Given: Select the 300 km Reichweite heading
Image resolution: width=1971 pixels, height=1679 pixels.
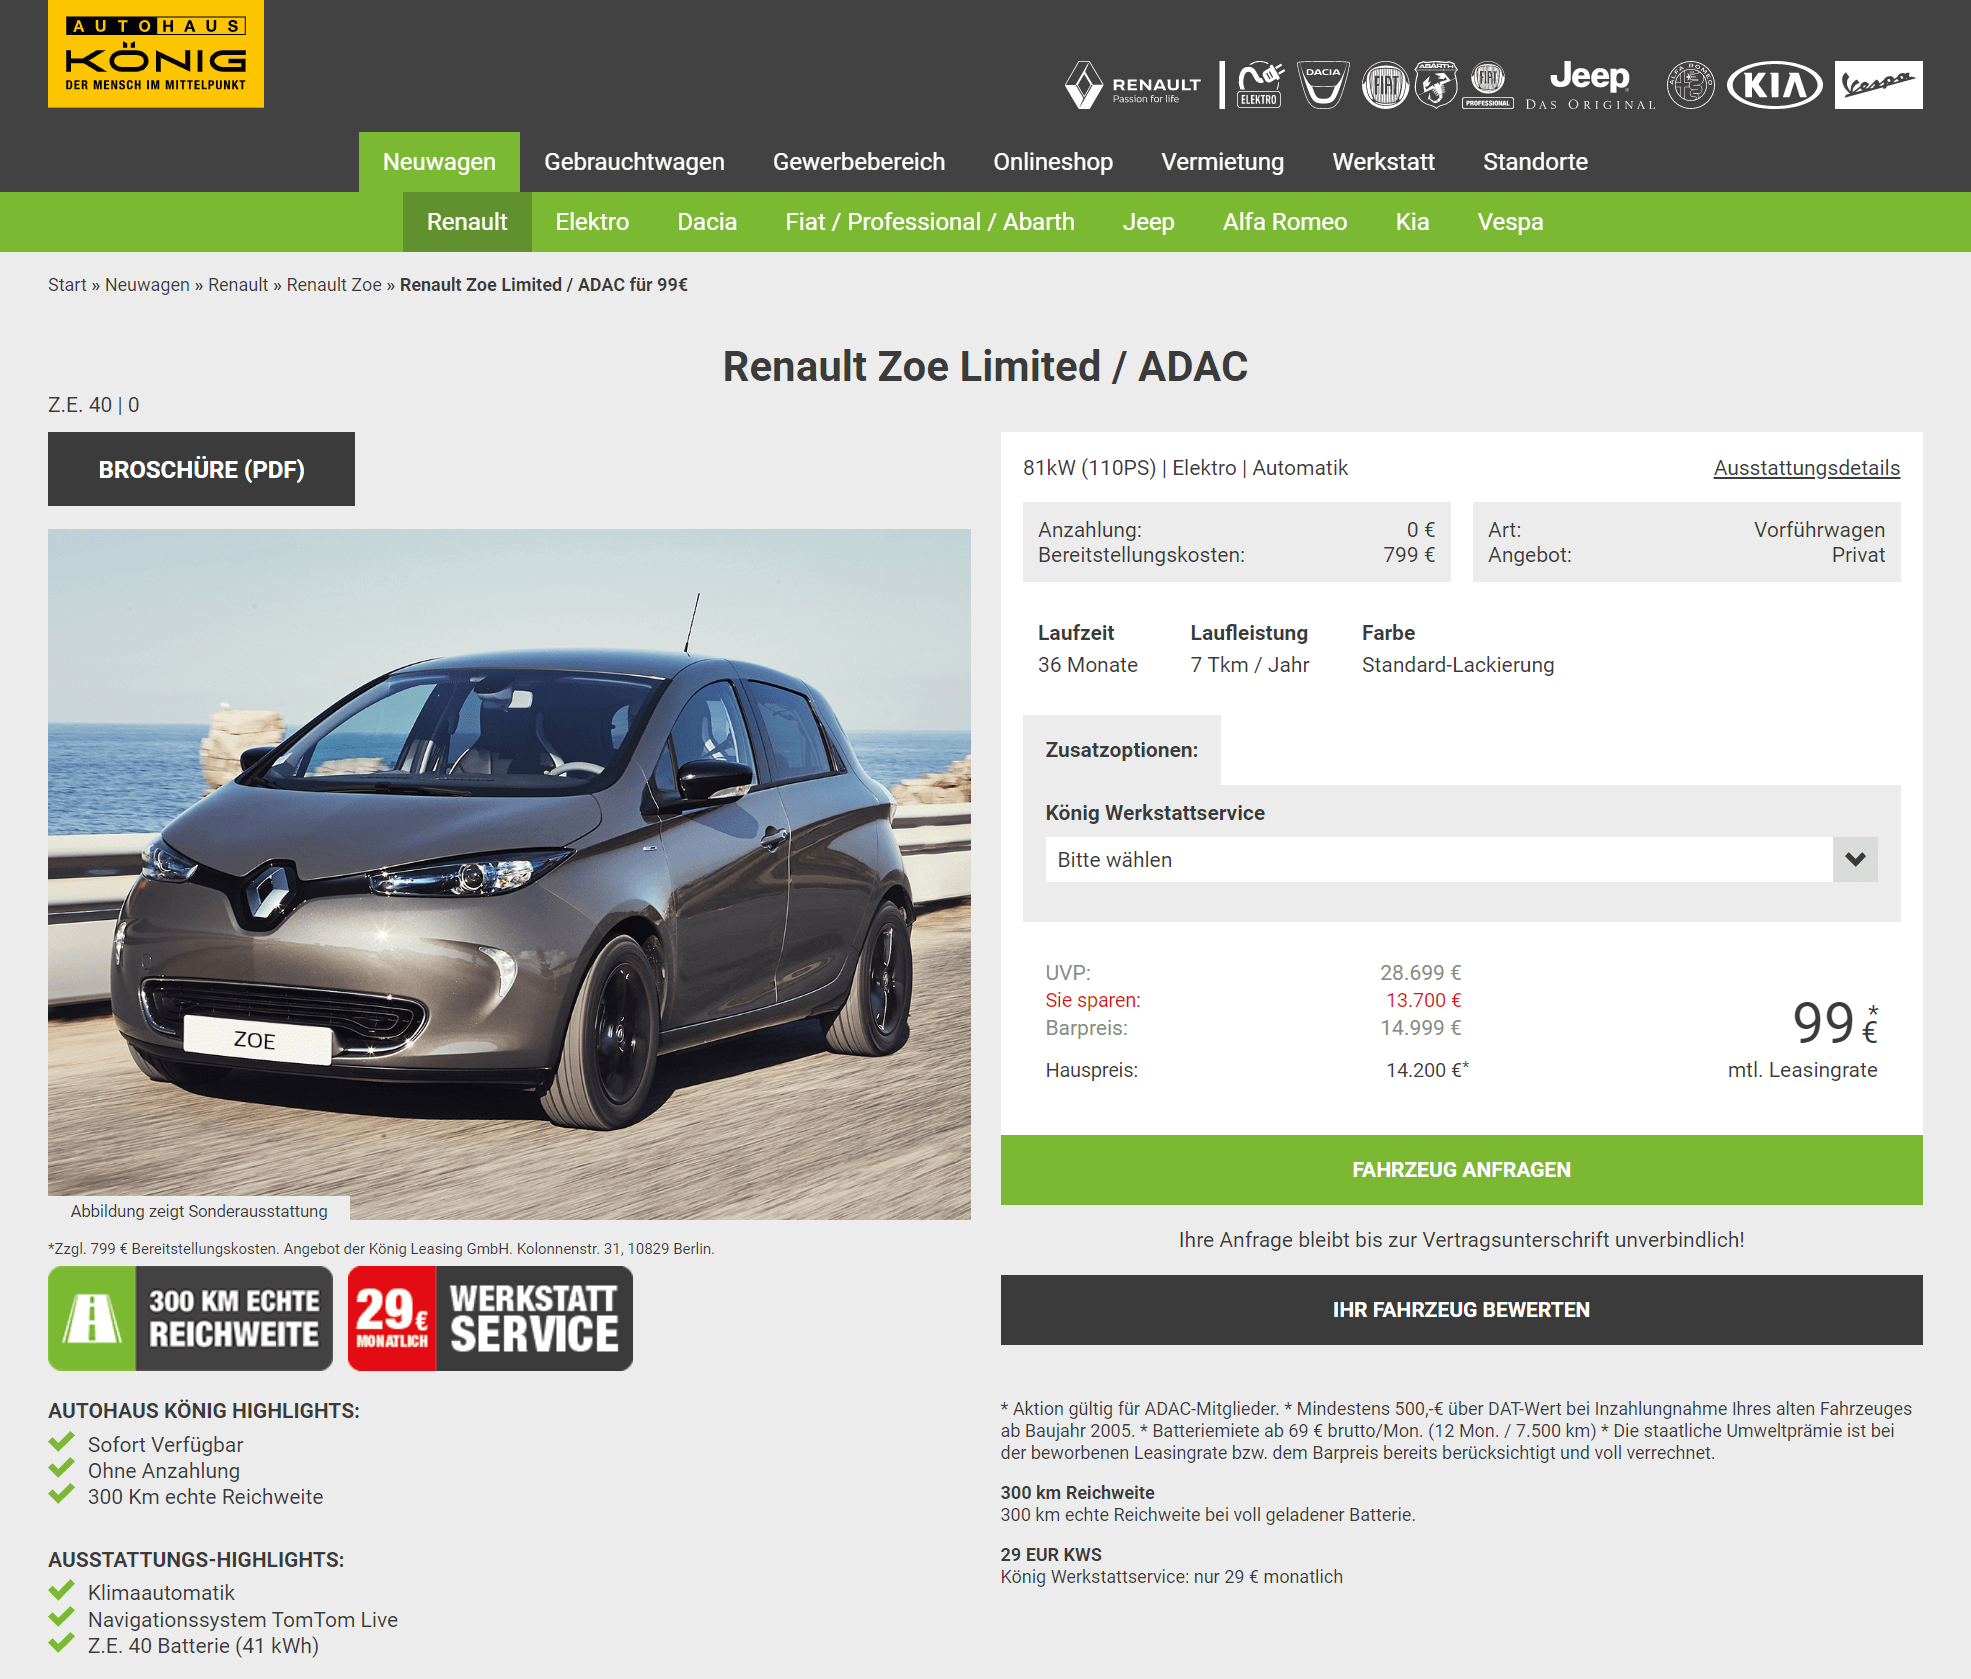Looking at the screenshot, I should click(1077, 1493).
